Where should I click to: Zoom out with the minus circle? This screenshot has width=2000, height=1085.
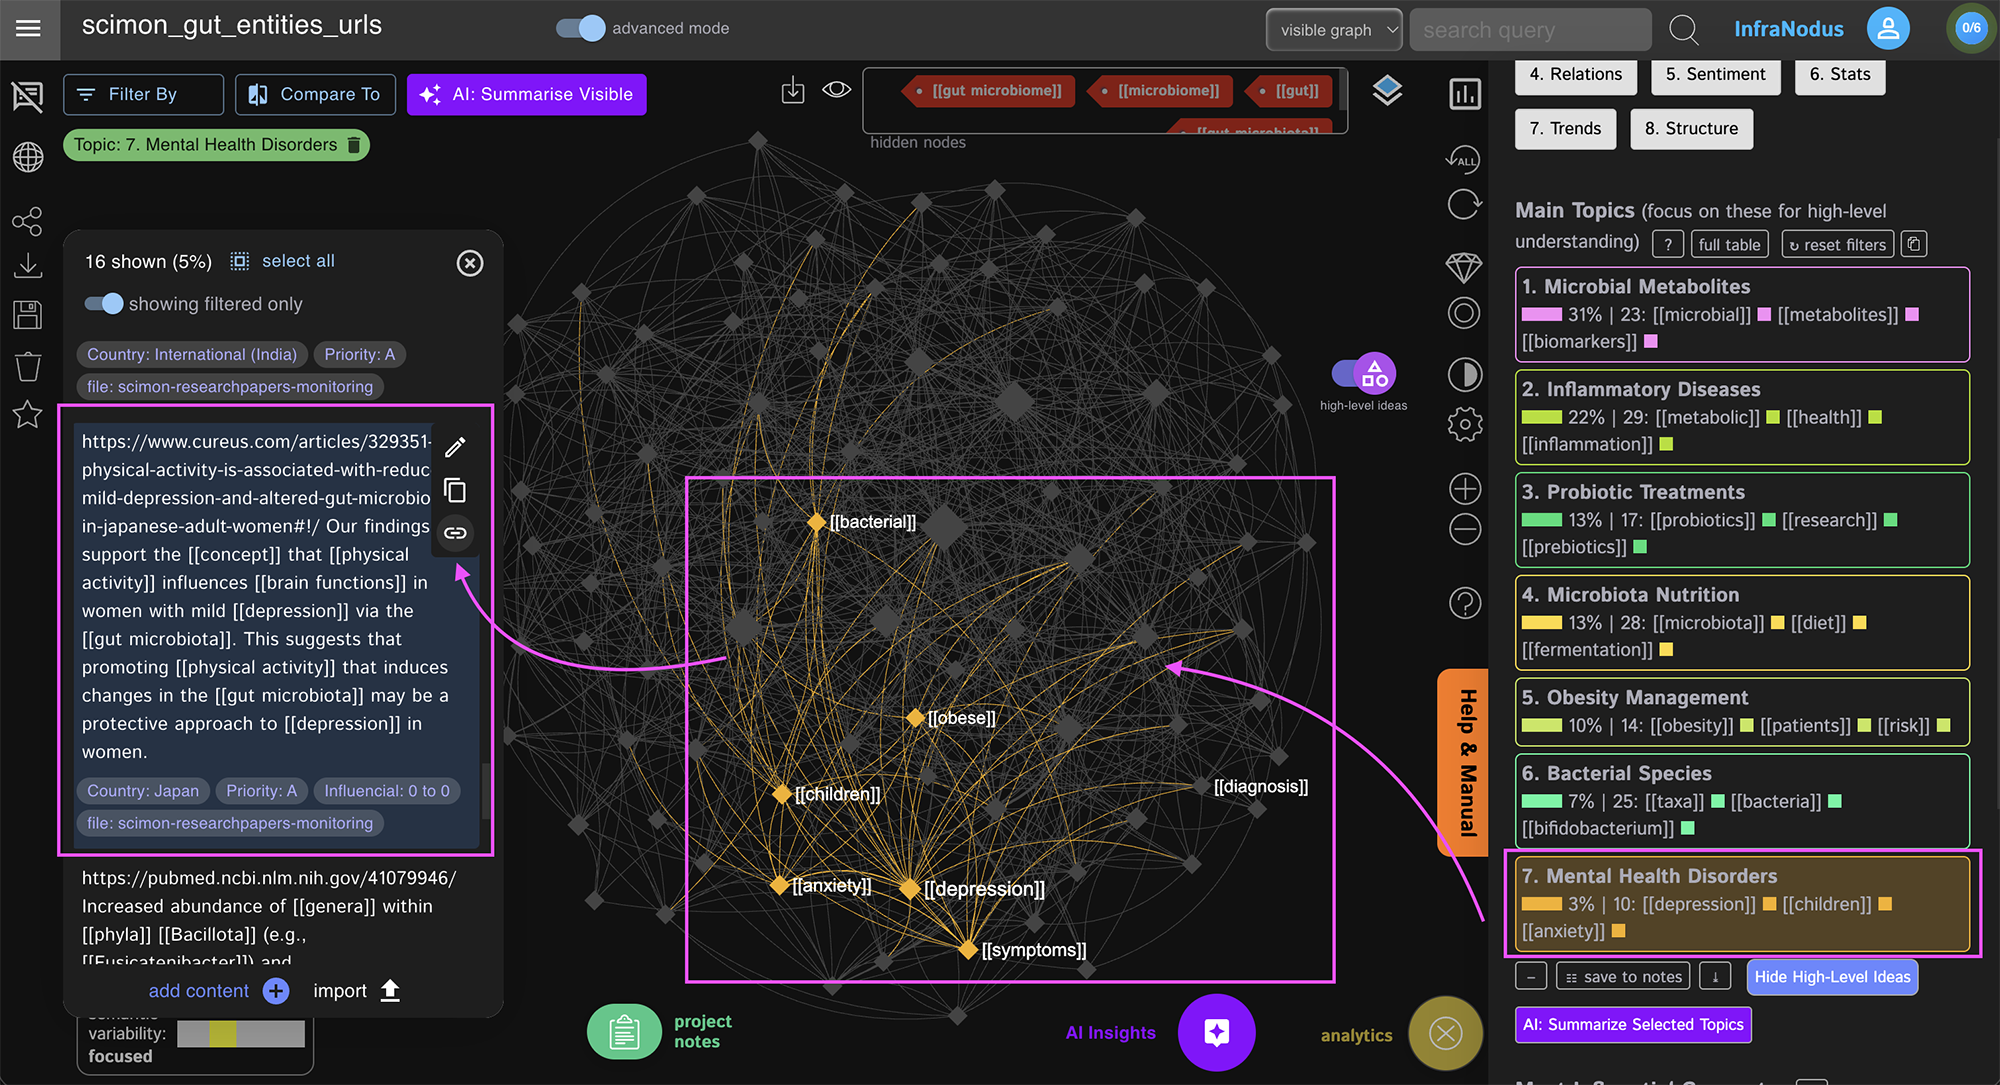1465,529
